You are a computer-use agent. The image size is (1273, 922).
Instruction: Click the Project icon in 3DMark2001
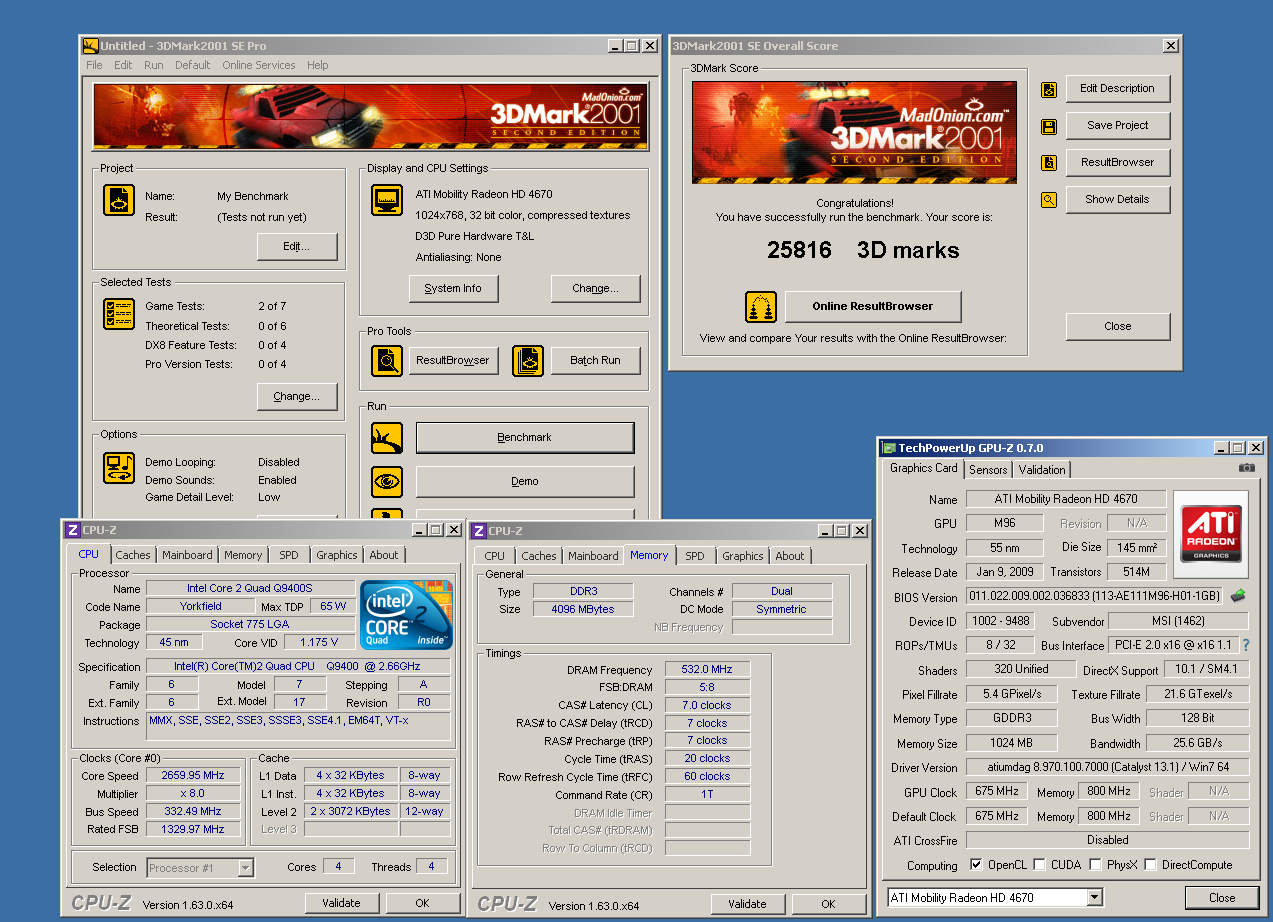[119, 200]
